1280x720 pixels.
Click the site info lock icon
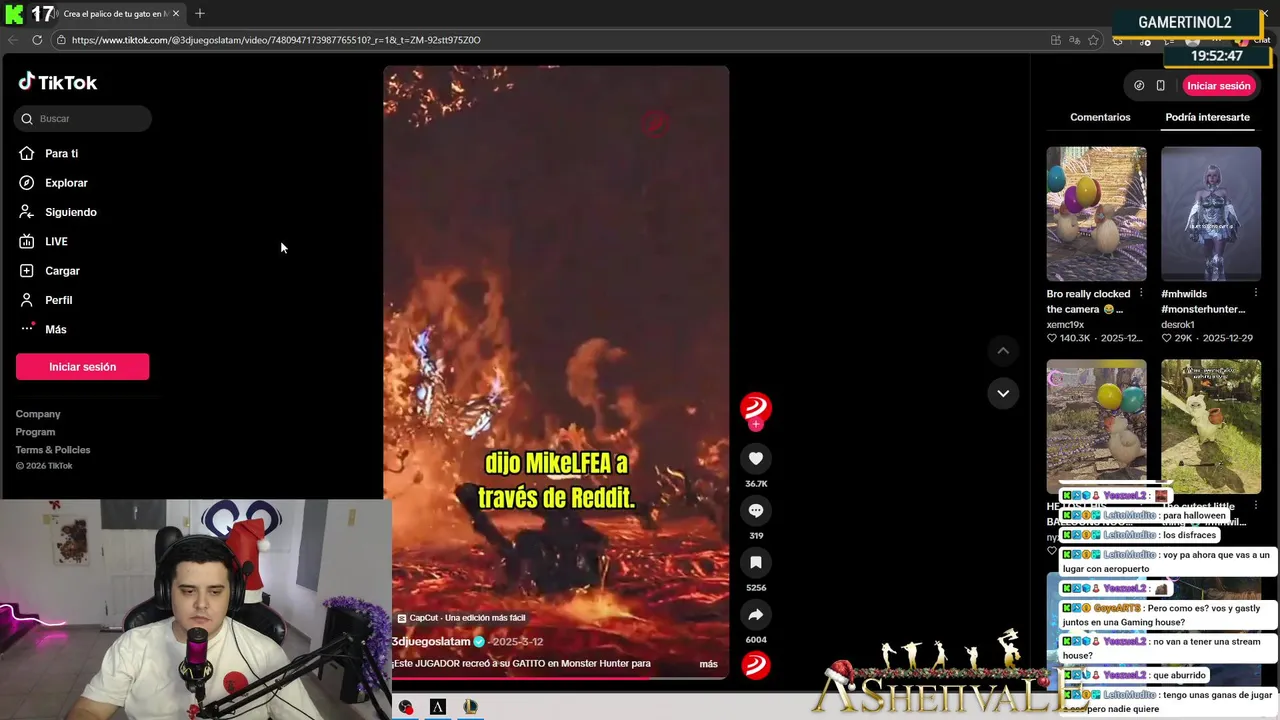click(x=61, y=40)
